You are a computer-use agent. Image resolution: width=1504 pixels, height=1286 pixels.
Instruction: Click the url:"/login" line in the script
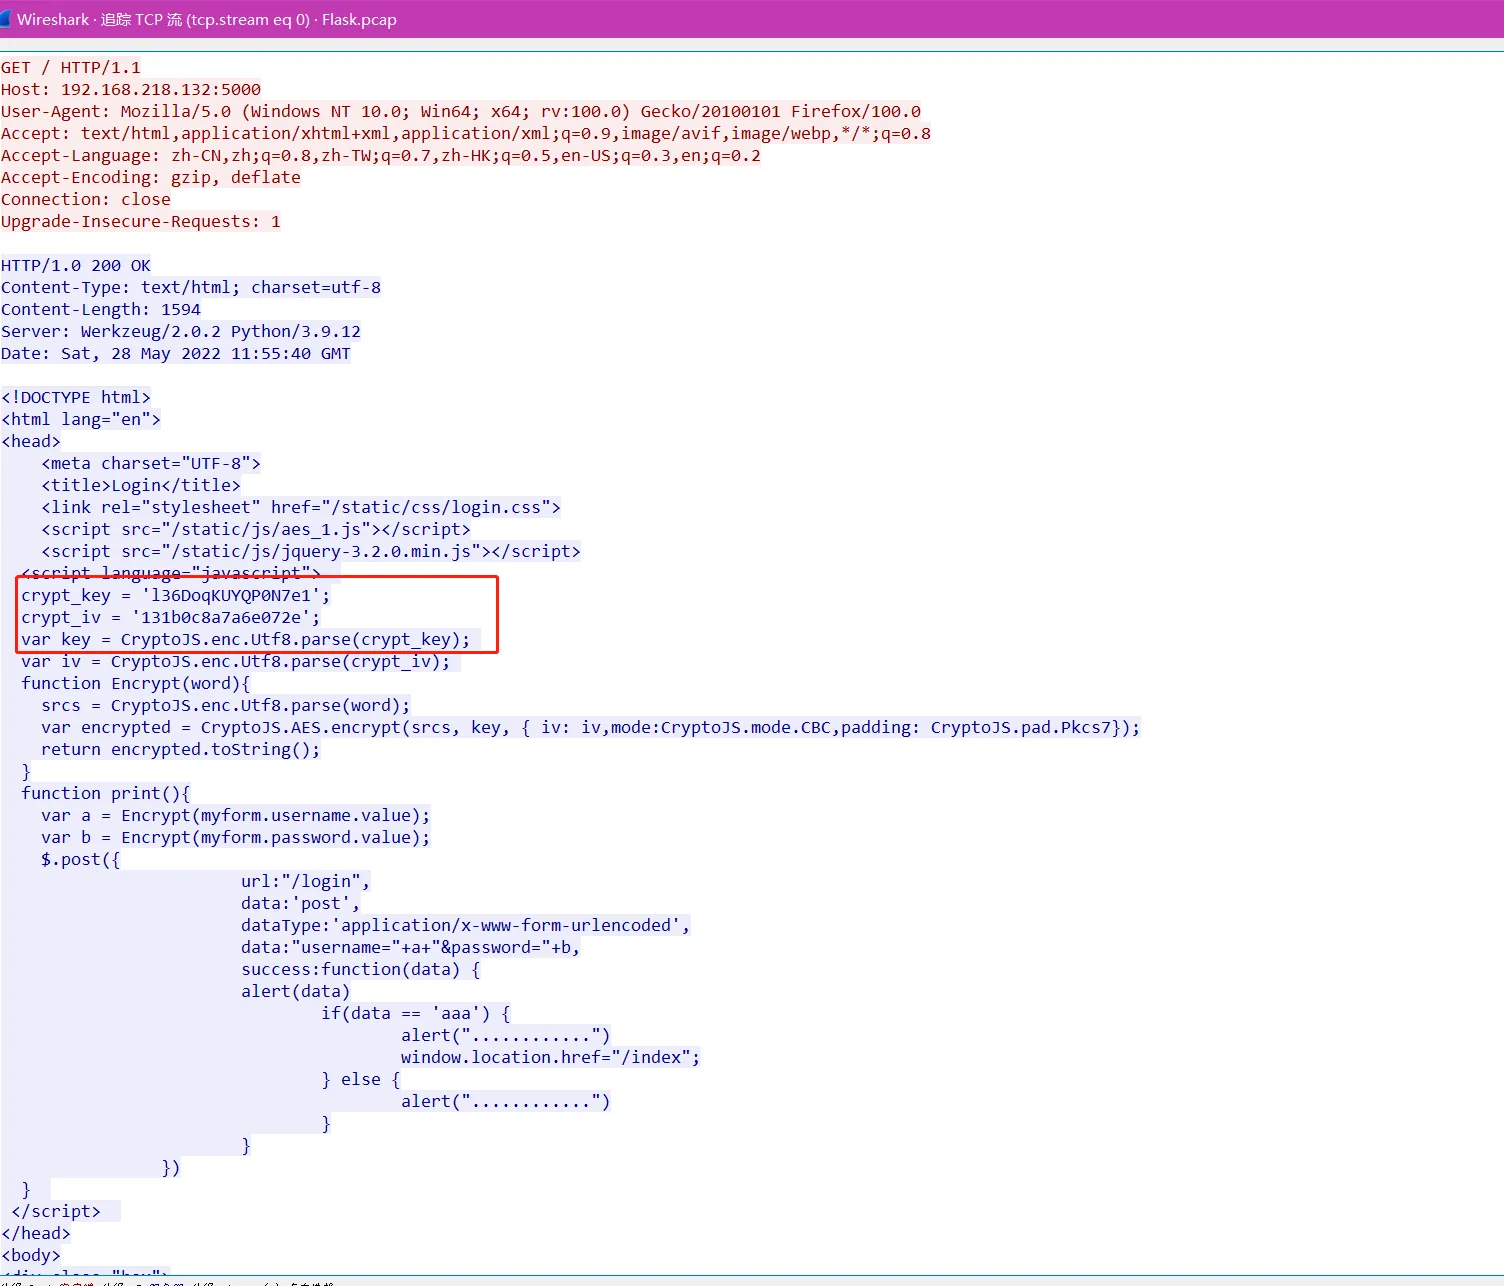[305, 881]
